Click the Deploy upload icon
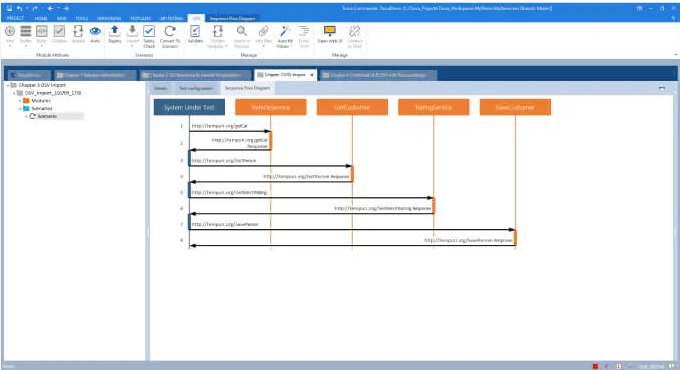This screenshot has width=680, height=370. 114,30
